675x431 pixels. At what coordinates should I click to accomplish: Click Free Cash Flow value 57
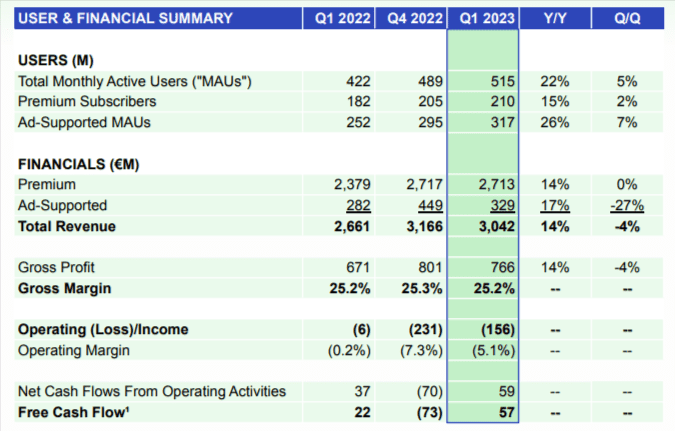[507, 412]
